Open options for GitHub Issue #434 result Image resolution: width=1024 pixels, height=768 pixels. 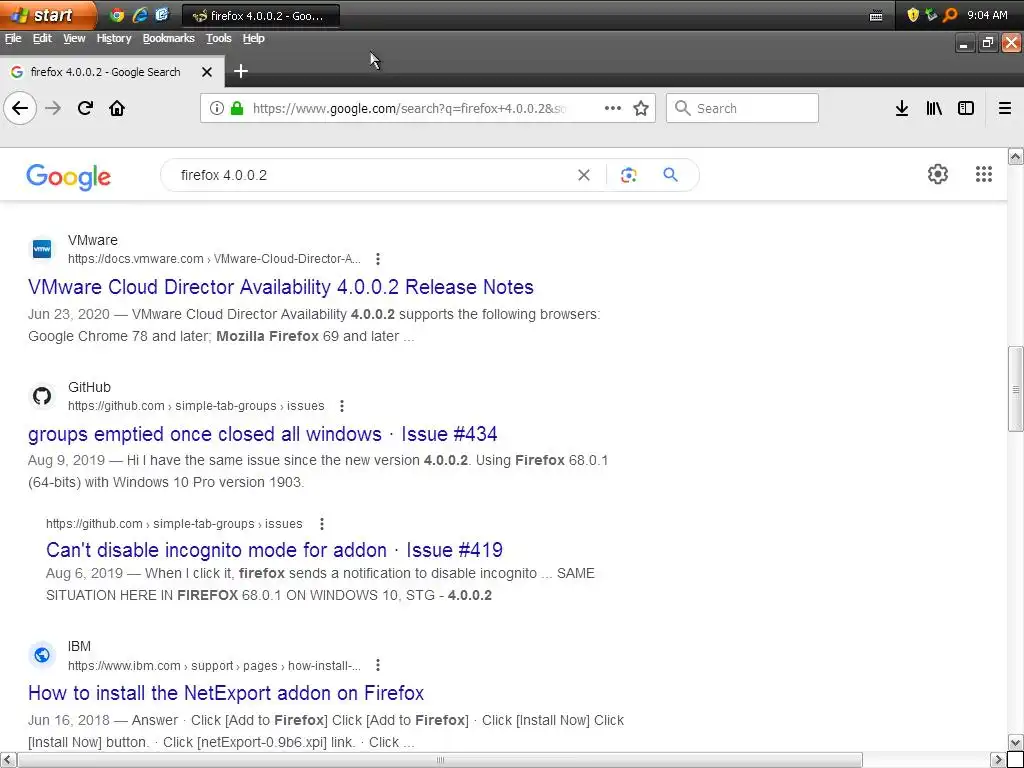(x=342, y=406)
